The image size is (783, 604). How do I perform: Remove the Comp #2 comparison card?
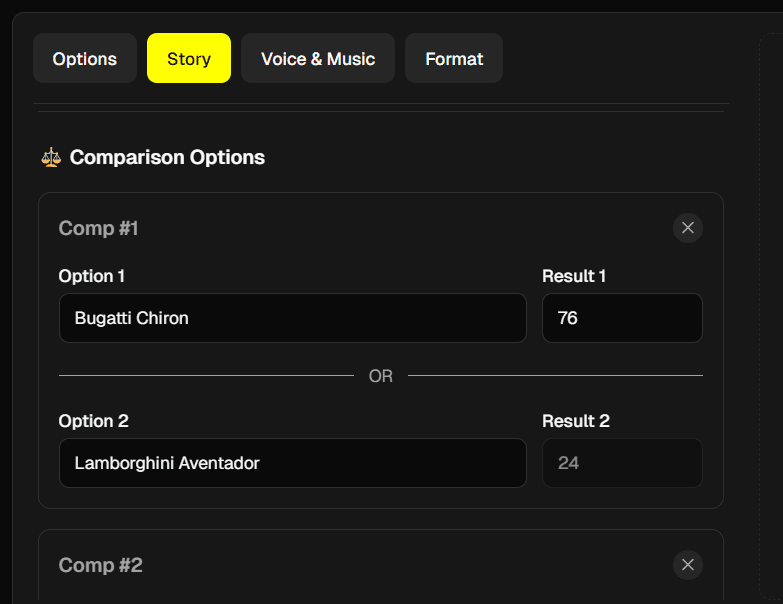point(688,565)
